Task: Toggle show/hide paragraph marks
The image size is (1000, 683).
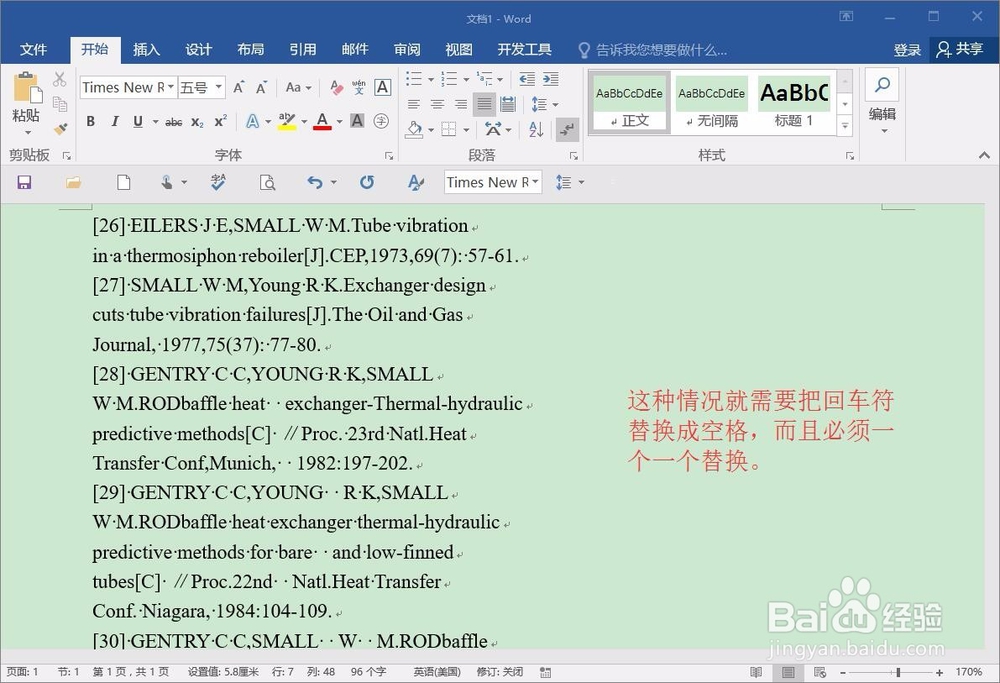Action: (567, 128)
